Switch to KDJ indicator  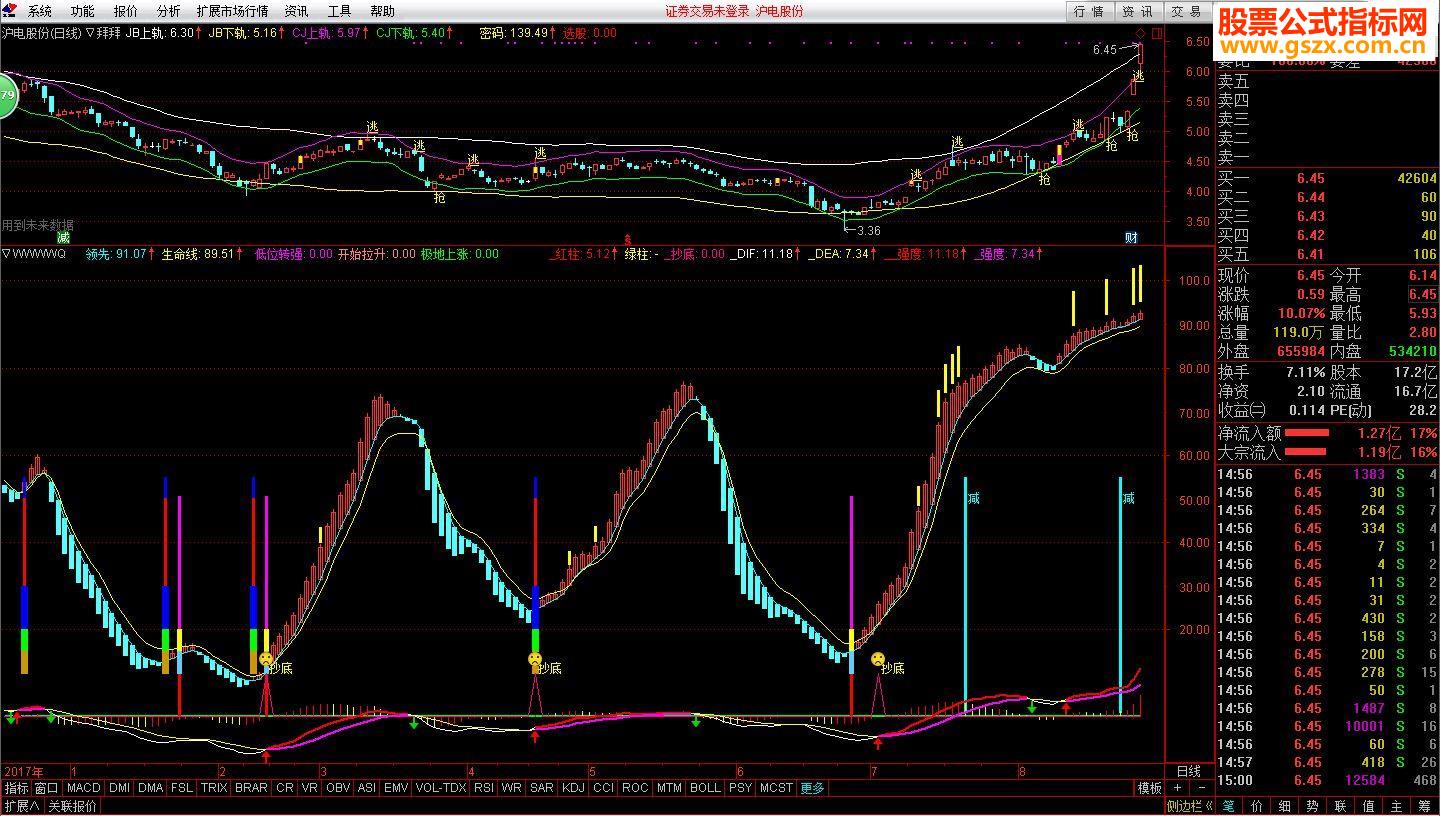tap(573, 788)
